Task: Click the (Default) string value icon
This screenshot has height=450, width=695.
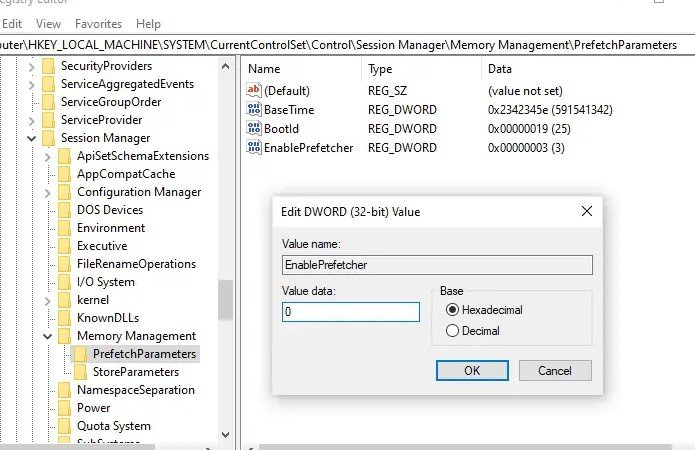Action: (253, 90)
